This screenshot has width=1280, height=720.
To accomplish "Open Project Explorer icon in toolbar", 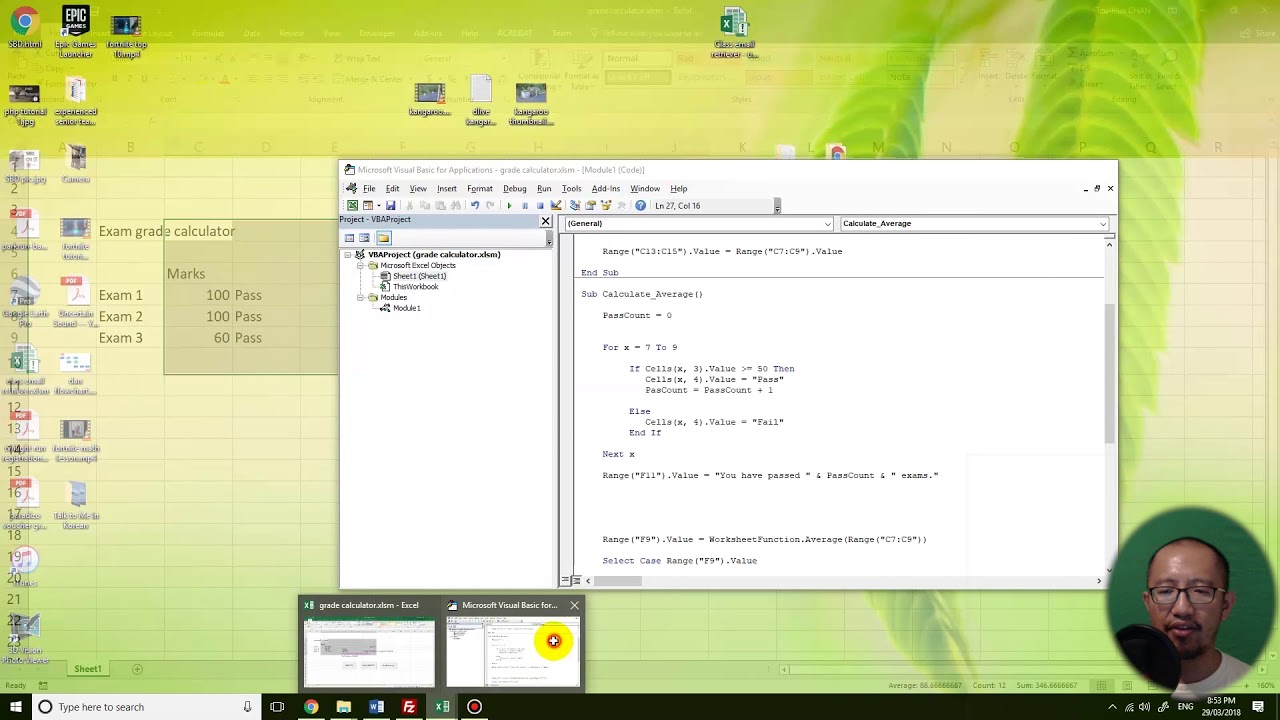I will pos(575,206).
